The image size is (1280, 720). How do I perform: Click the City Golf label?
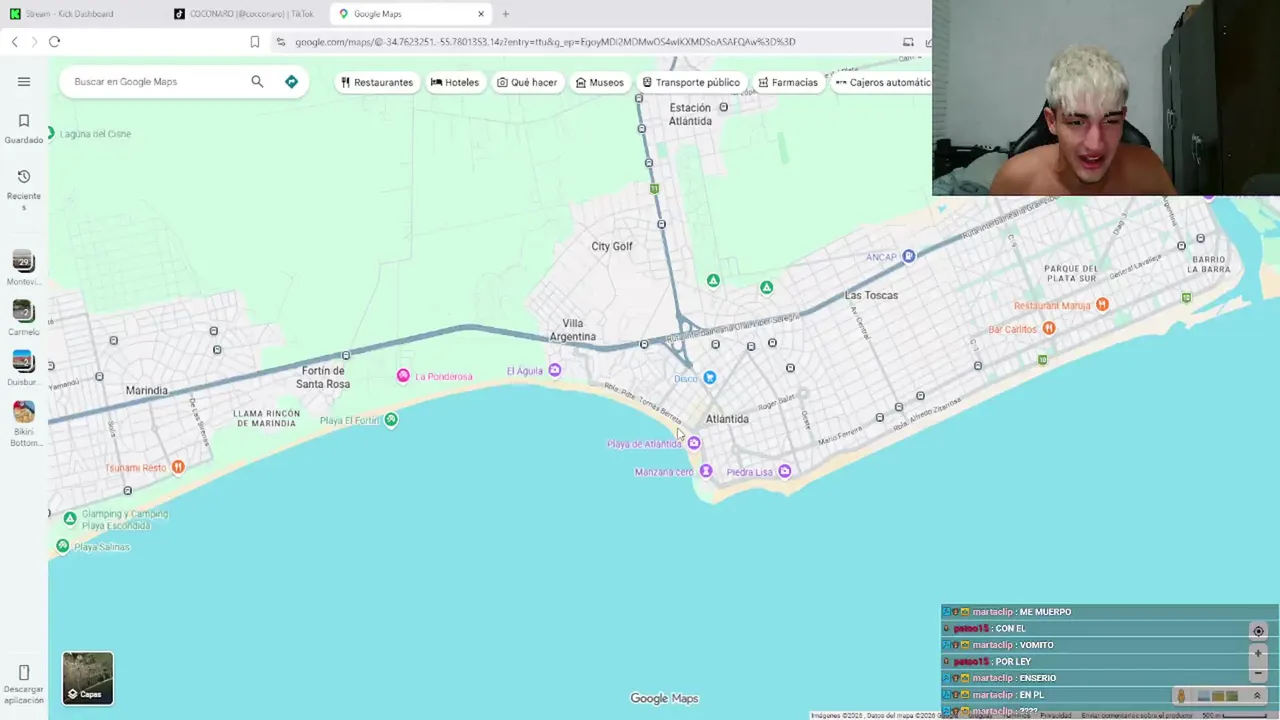(612, 246)
